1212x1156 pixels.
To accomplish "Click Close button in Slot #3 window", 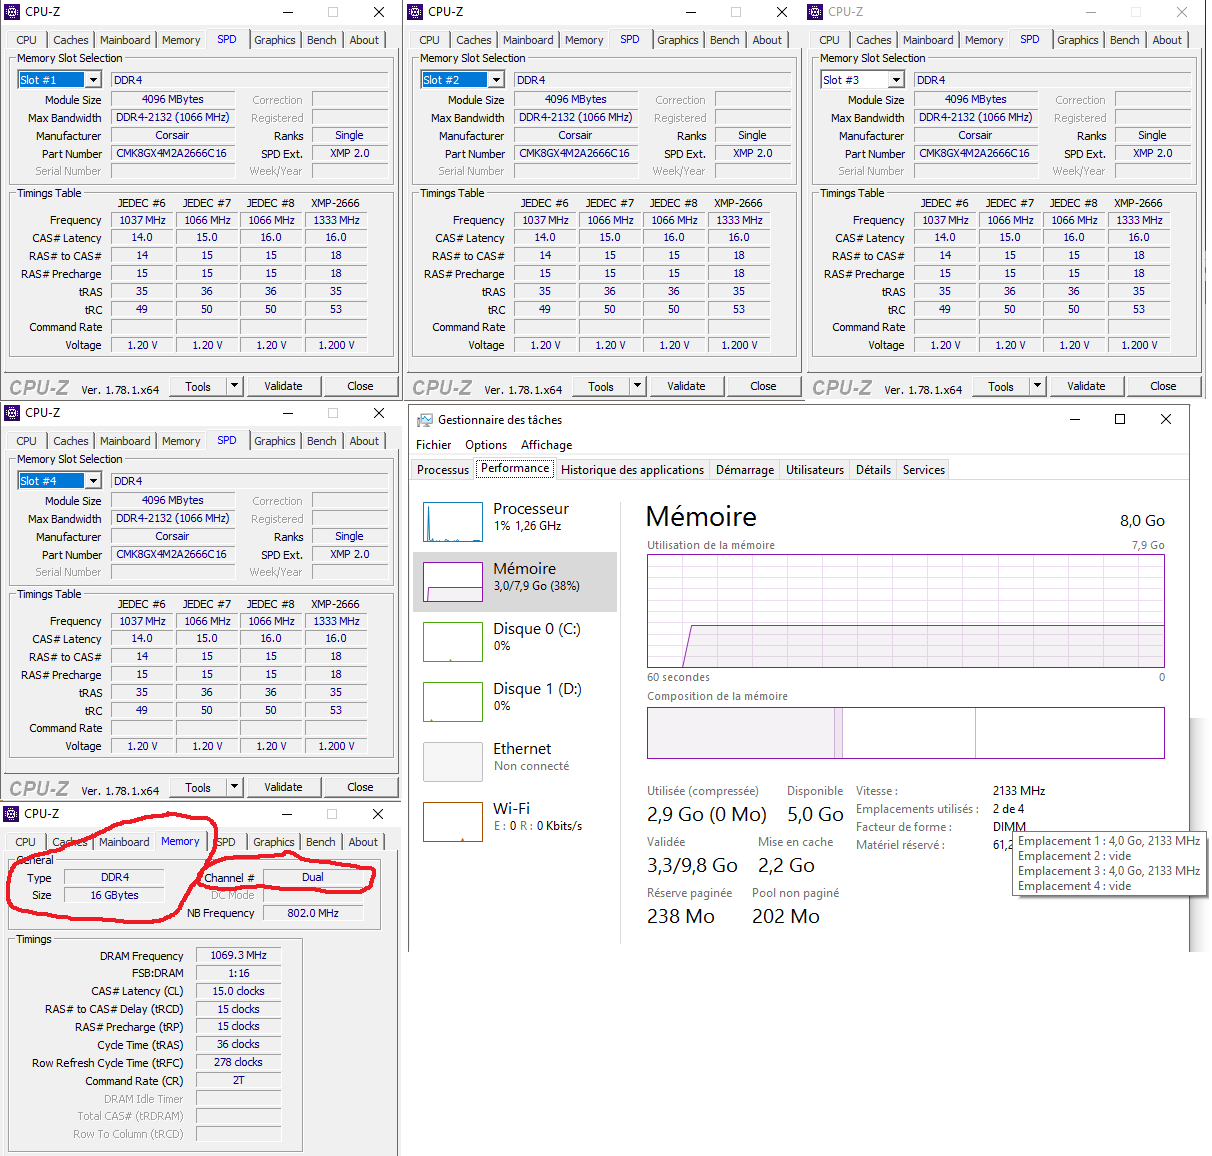I will coord(1163,386).
